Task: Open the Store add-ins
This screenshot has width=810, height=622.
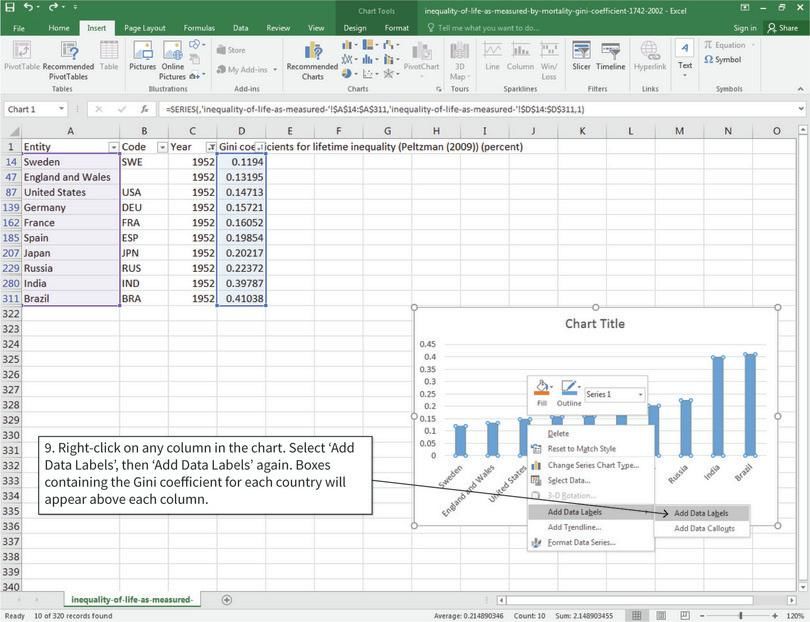Action: pos(231,50)
